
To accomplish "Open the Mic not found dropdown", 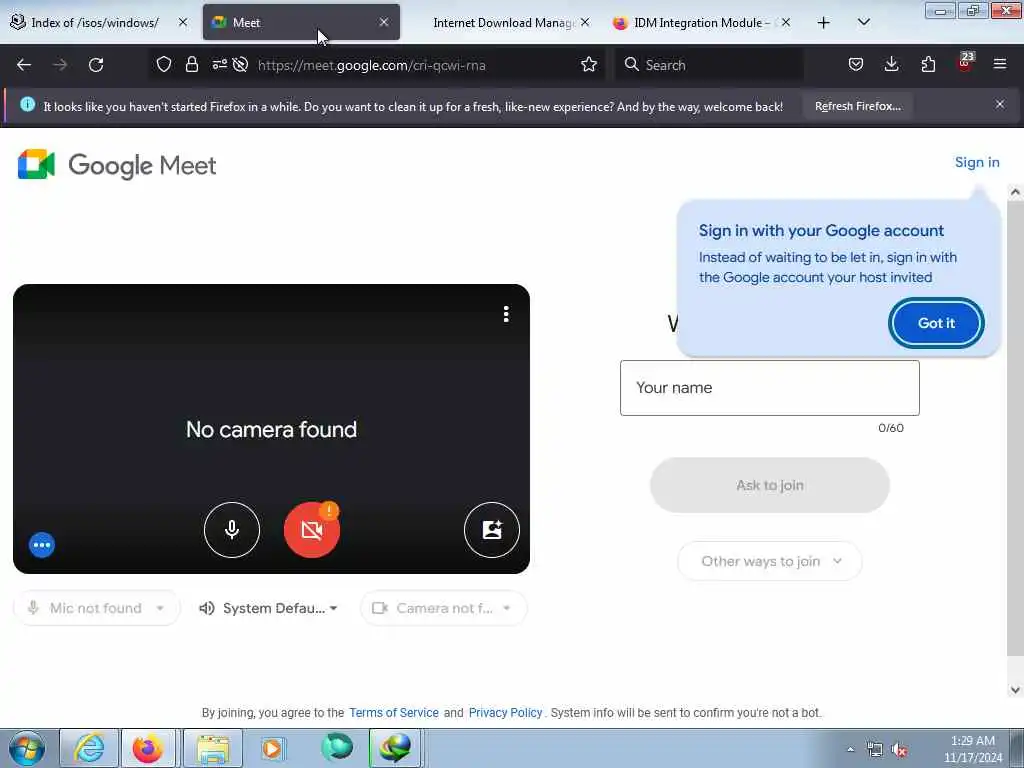I will [97, 608].
